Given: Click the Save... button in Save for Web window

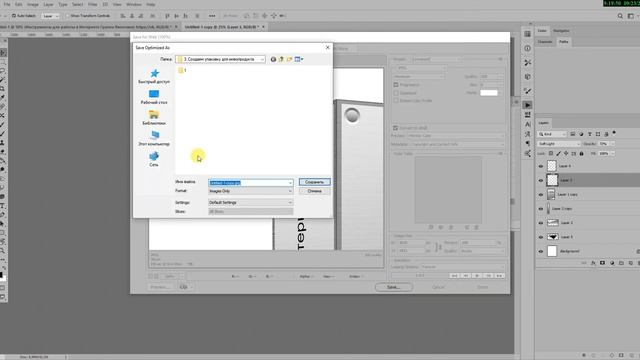Looking at the screenshot, I should [393, 287].
